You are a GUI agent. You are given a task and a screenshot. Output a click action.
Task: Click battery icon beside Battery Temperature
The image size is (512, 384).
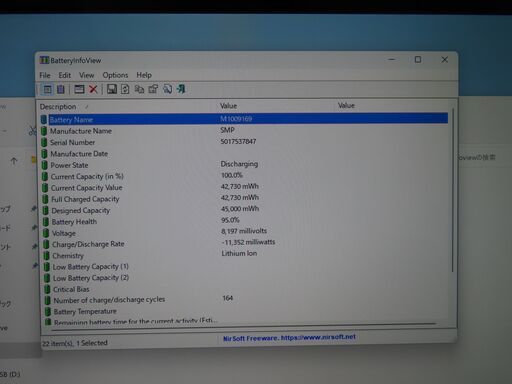(x=47, y=311)
